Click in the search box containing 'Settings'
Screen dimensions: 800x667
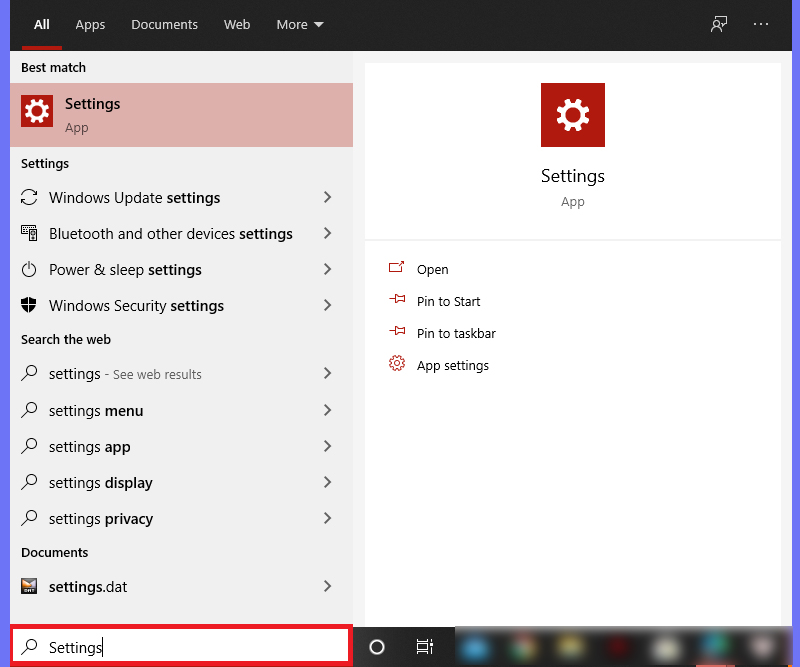(181, 647)
